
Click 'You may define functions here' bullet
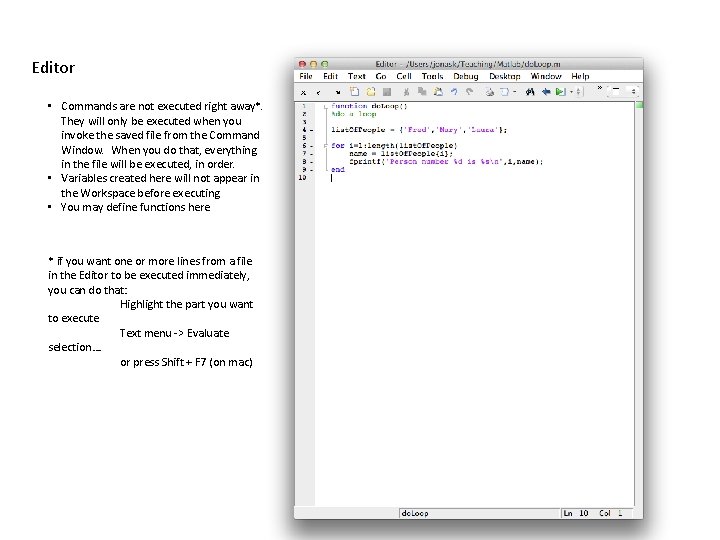[x=135, y=207]
